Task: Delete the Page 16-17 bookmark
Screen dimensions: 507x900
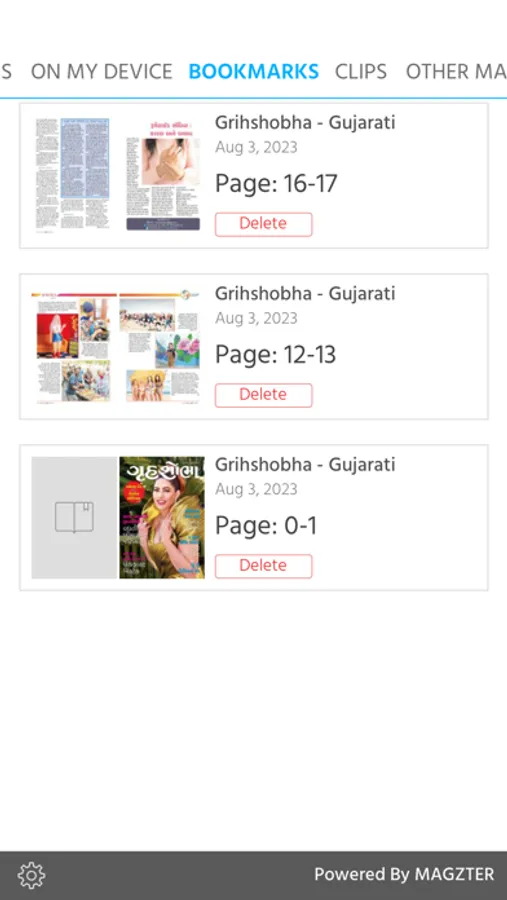Action: click(264, 224)
